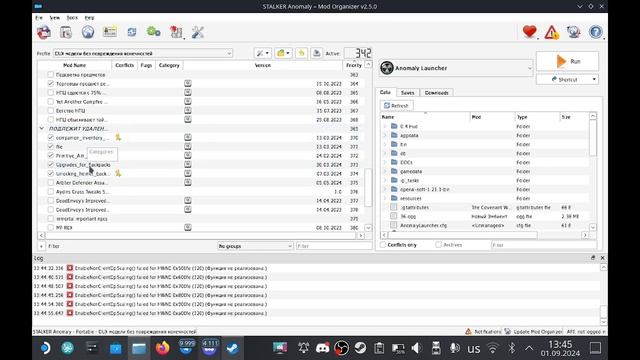Image resolution: width=640 pixels, height=360 pixels.
Task: Click the Anomaly Launcher radiation icon
Action: pos(387,68)
